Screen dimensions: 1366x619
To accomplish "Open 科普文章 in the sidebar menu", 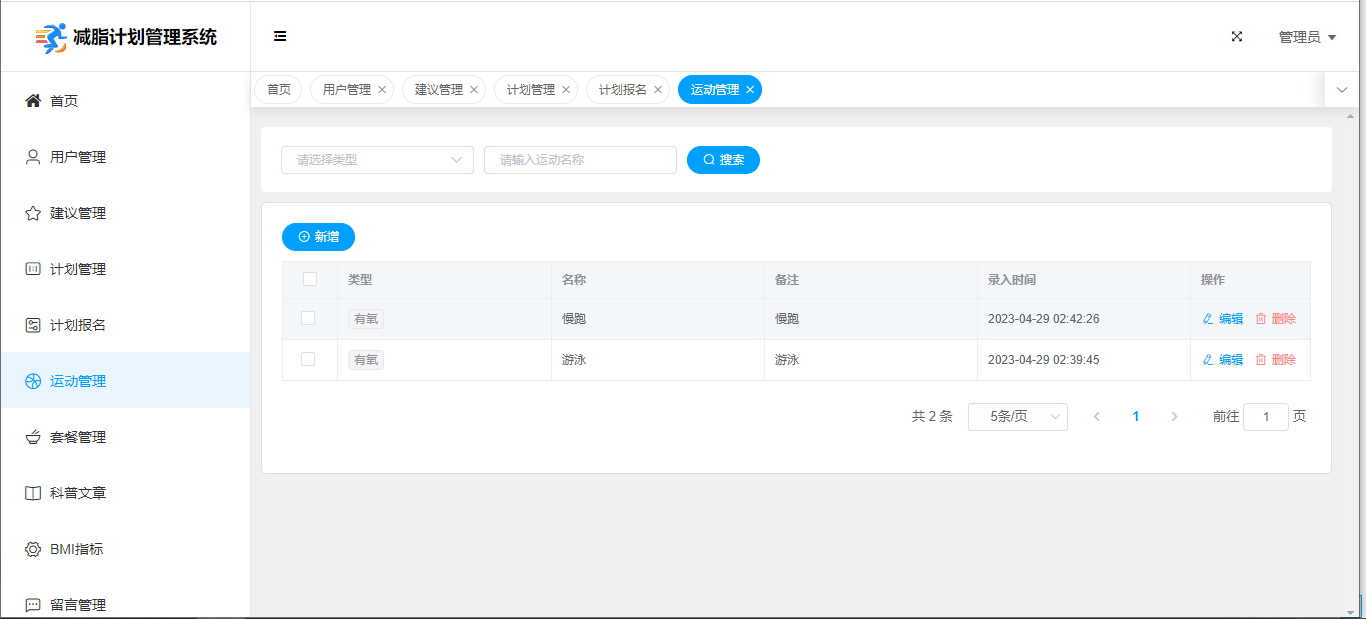I will pos(125,492).
